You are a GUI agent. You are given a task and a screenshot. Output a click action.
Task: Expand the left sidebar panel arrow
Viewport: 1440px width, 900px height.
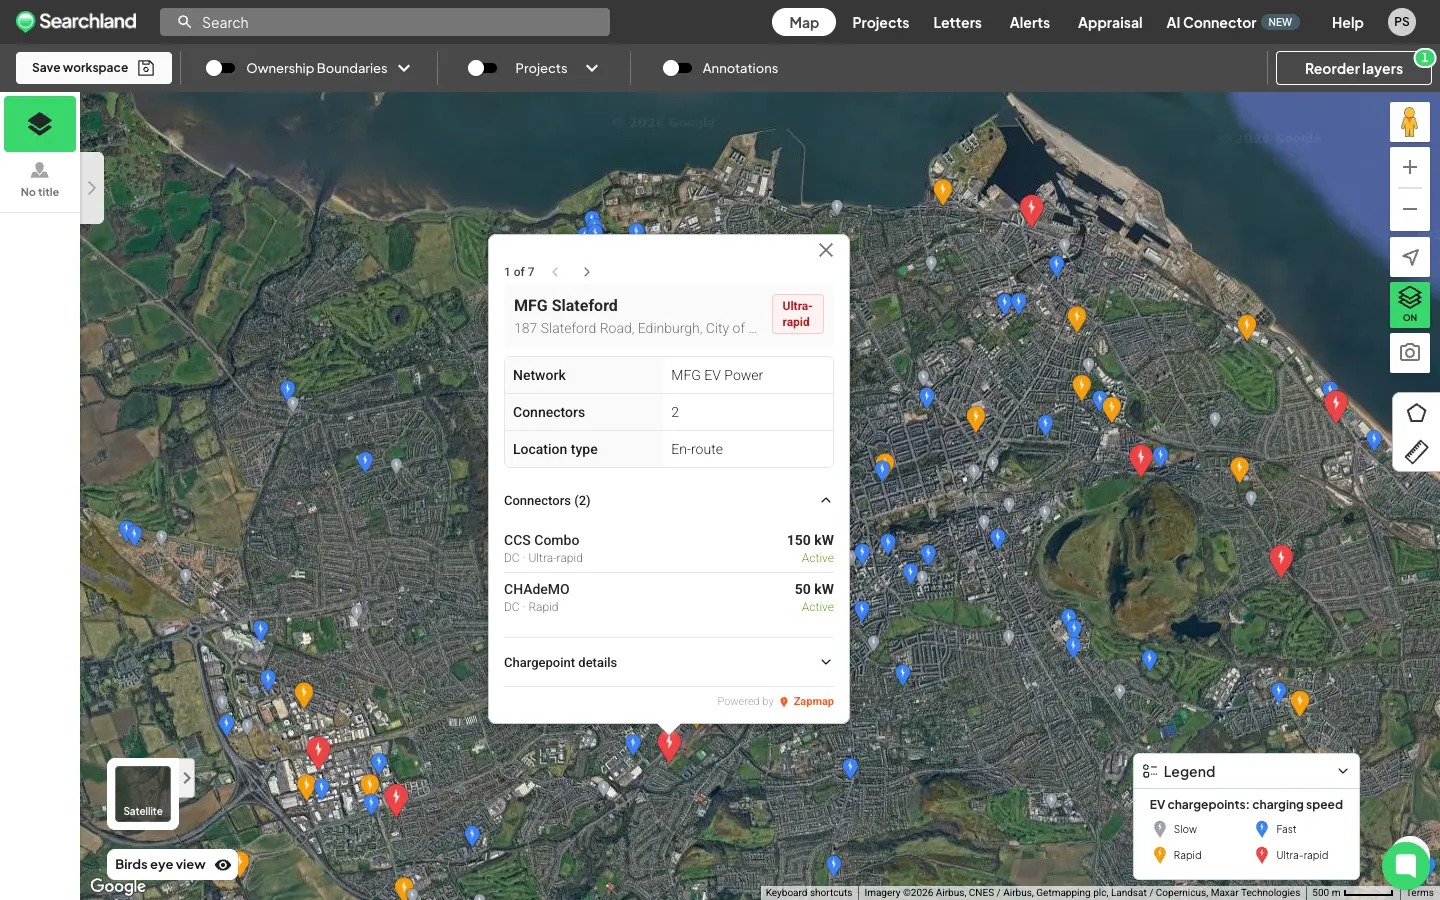click(92, 188)
